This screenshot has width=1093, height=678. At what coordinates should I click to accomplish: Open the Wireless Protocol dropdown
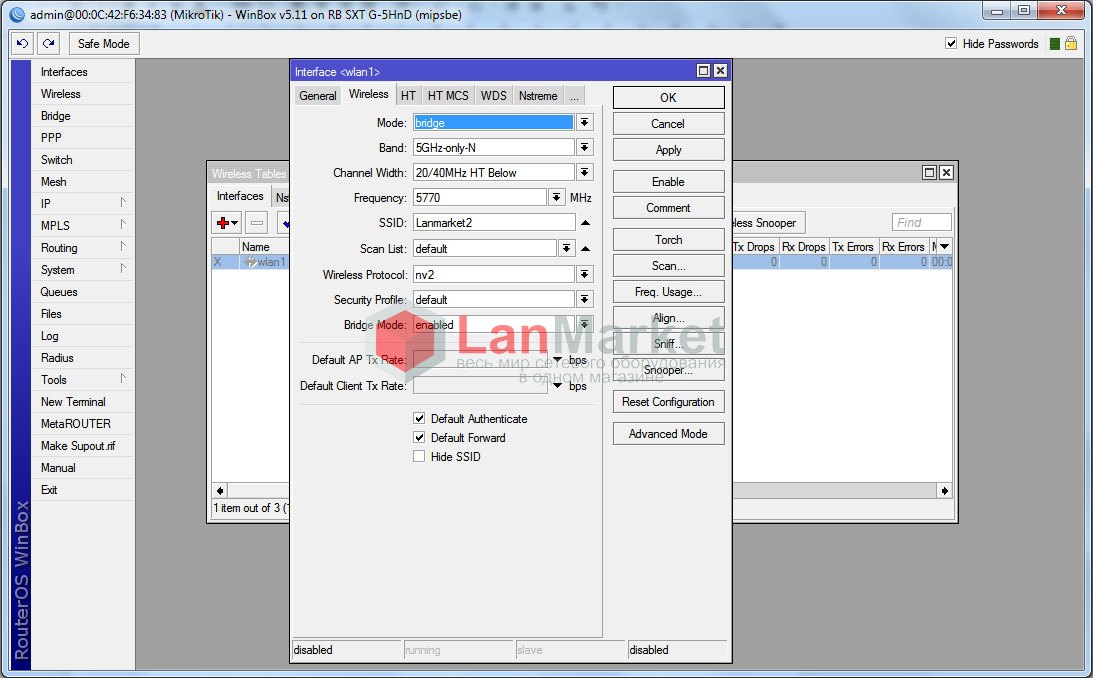pos(585,274)
